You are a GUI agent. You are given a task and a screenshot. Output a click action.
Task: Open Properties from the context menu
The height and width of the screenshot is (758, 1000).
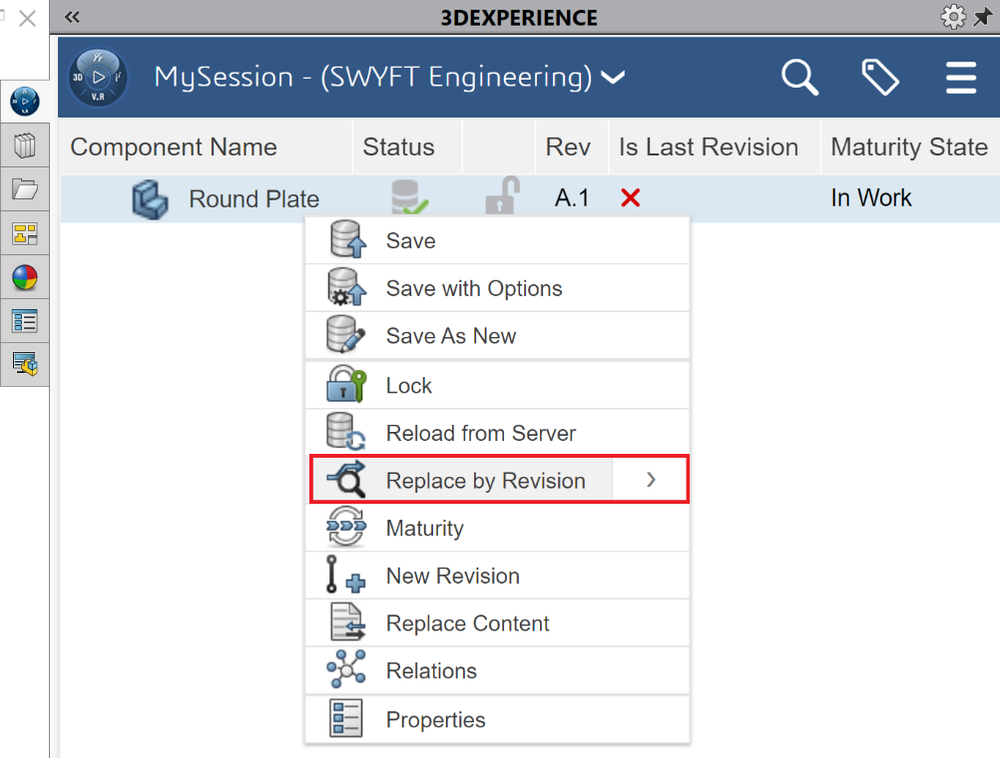(497, 720)
